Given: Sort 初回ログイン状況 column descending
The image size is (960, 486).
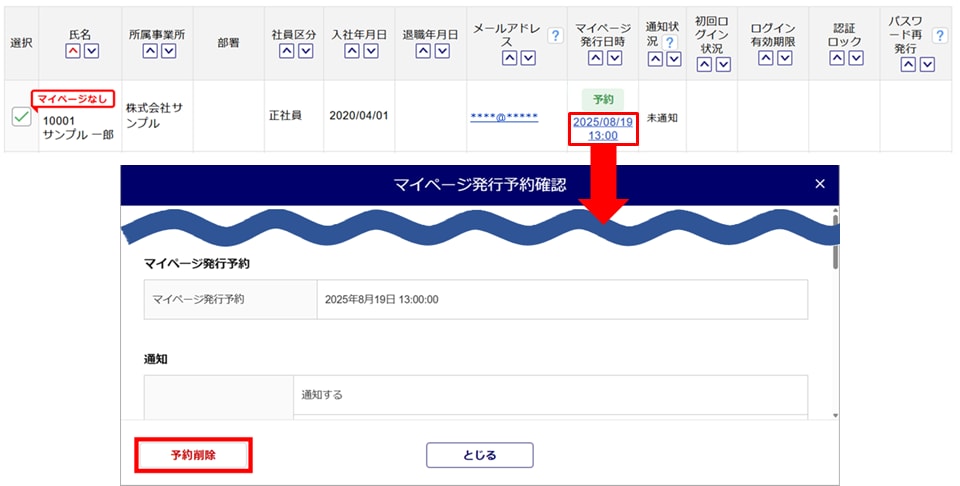Looking at the screenshot, I should coord(722,64).
